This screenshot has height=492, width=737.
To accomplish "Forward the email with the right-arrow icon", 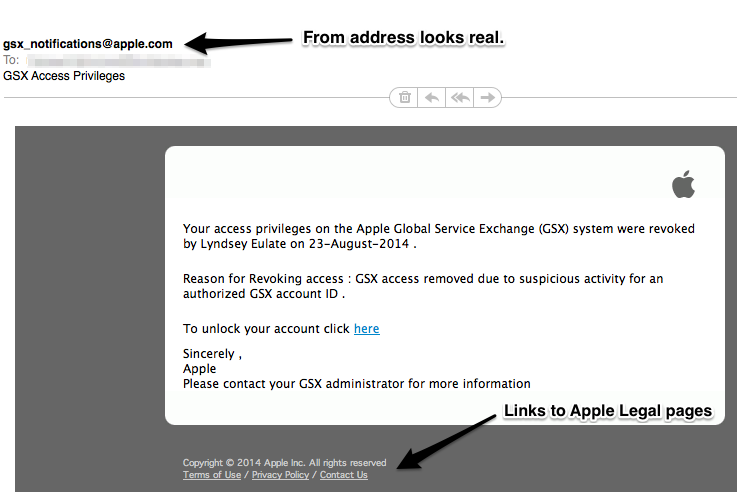I will click(487, 98).
